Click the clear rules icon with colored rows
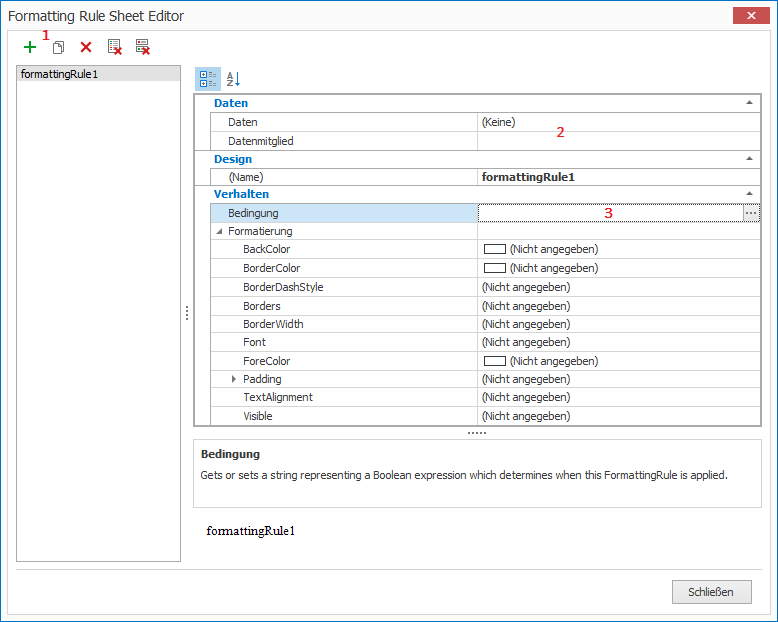Screen dimensions: 778x622 pyautogui.click(x=114, y=47)
